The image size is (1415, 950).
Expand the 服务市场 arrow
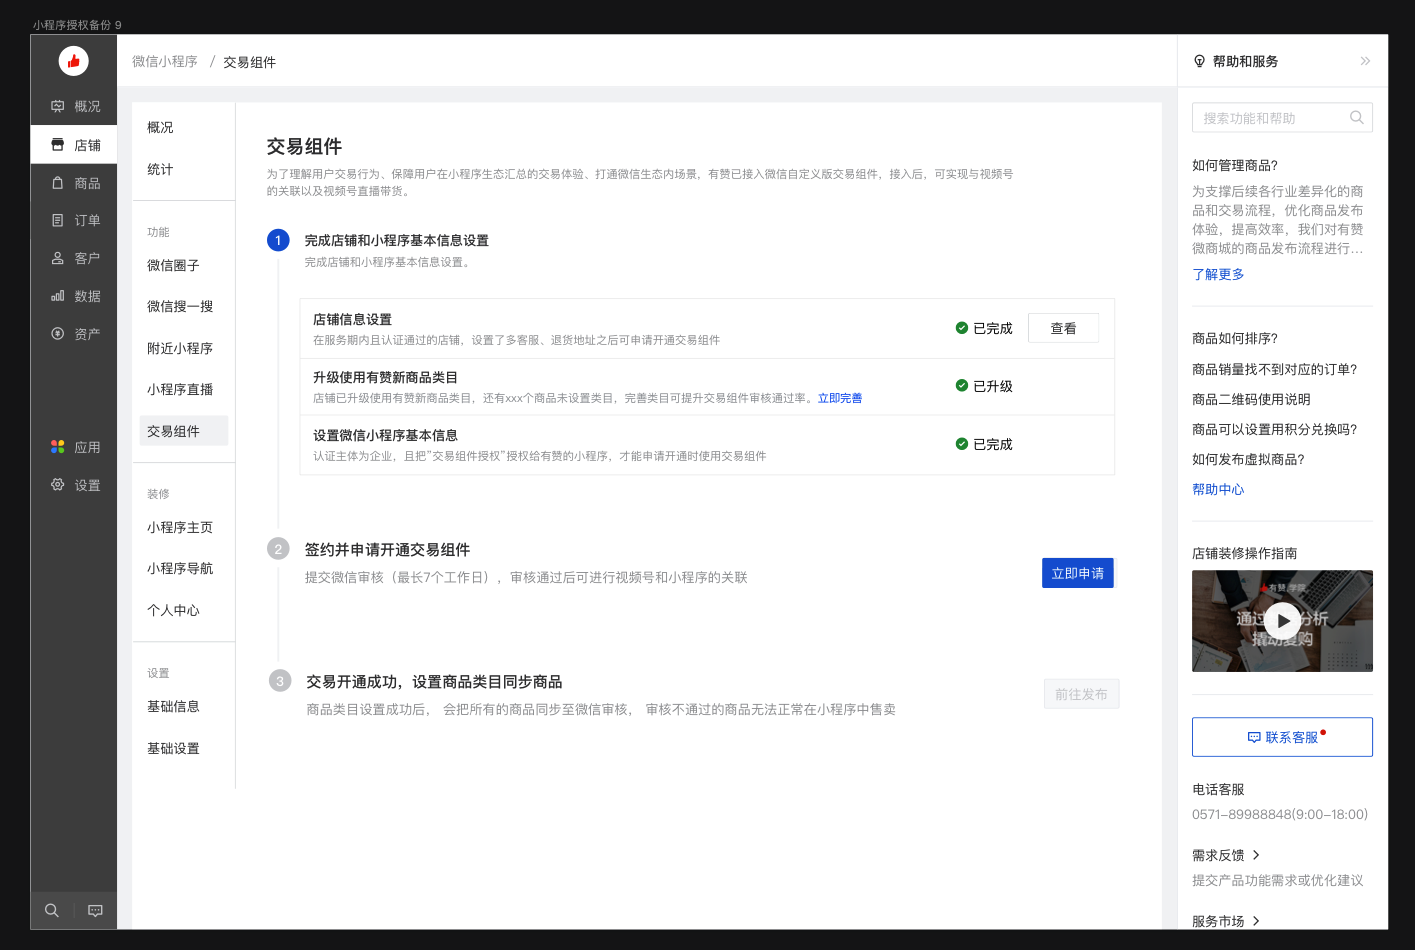[1256, 921]
